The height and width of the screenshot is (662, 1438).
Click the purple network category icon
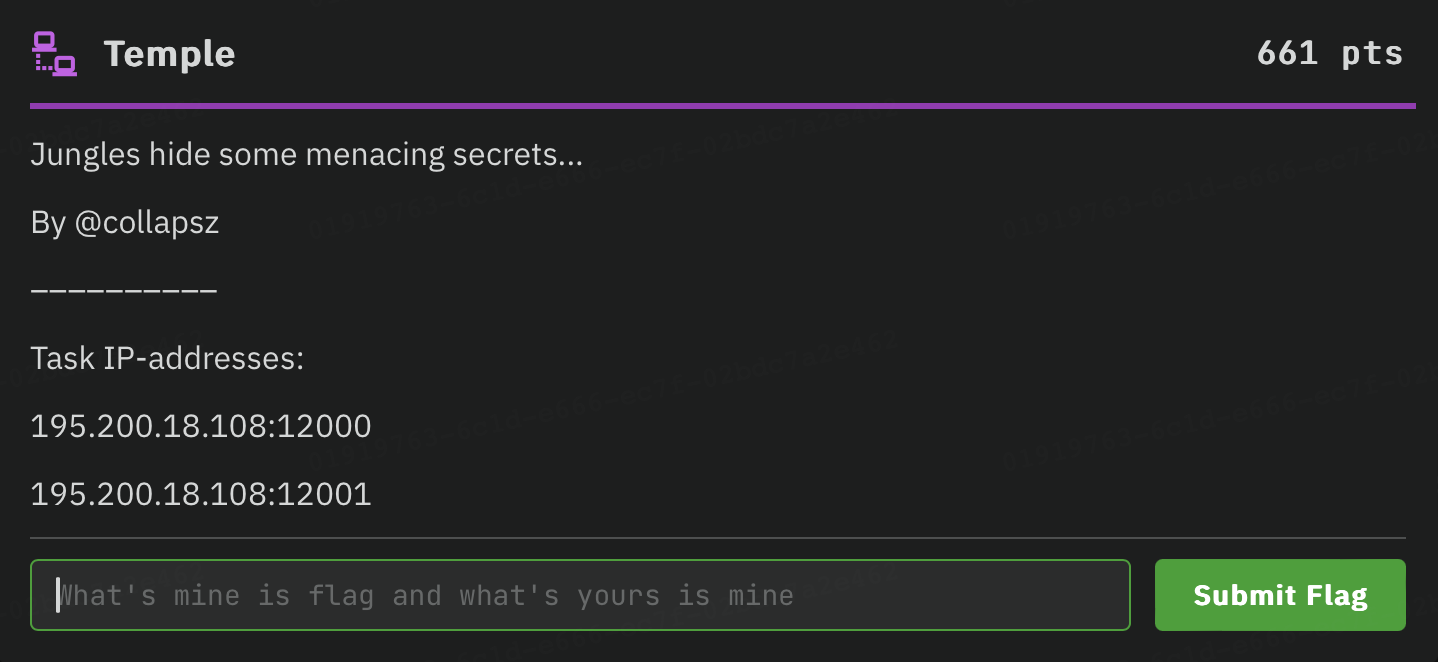[x=54, y=54]
